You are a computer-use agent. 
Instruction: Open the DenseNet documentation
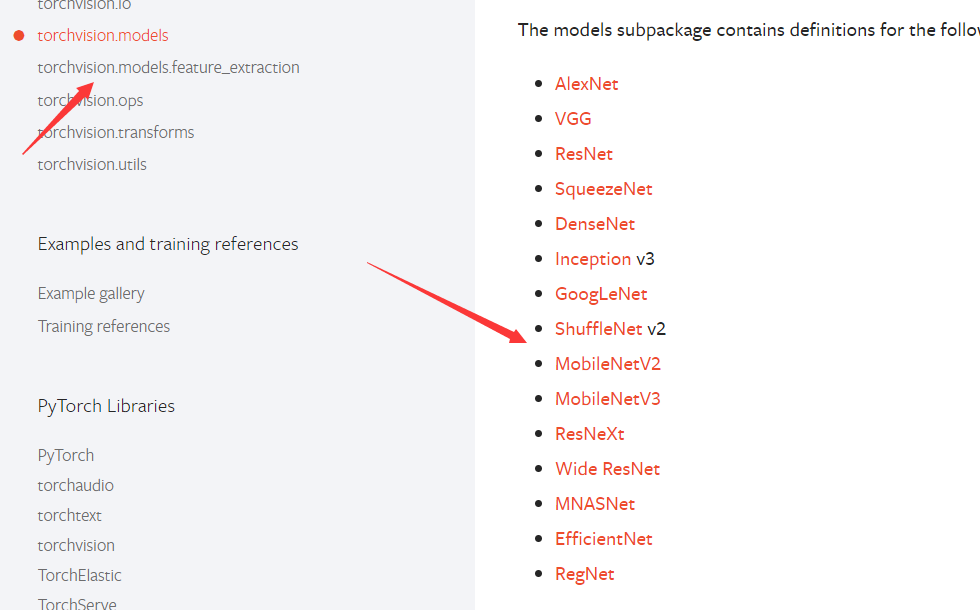(x=594, y=223)
